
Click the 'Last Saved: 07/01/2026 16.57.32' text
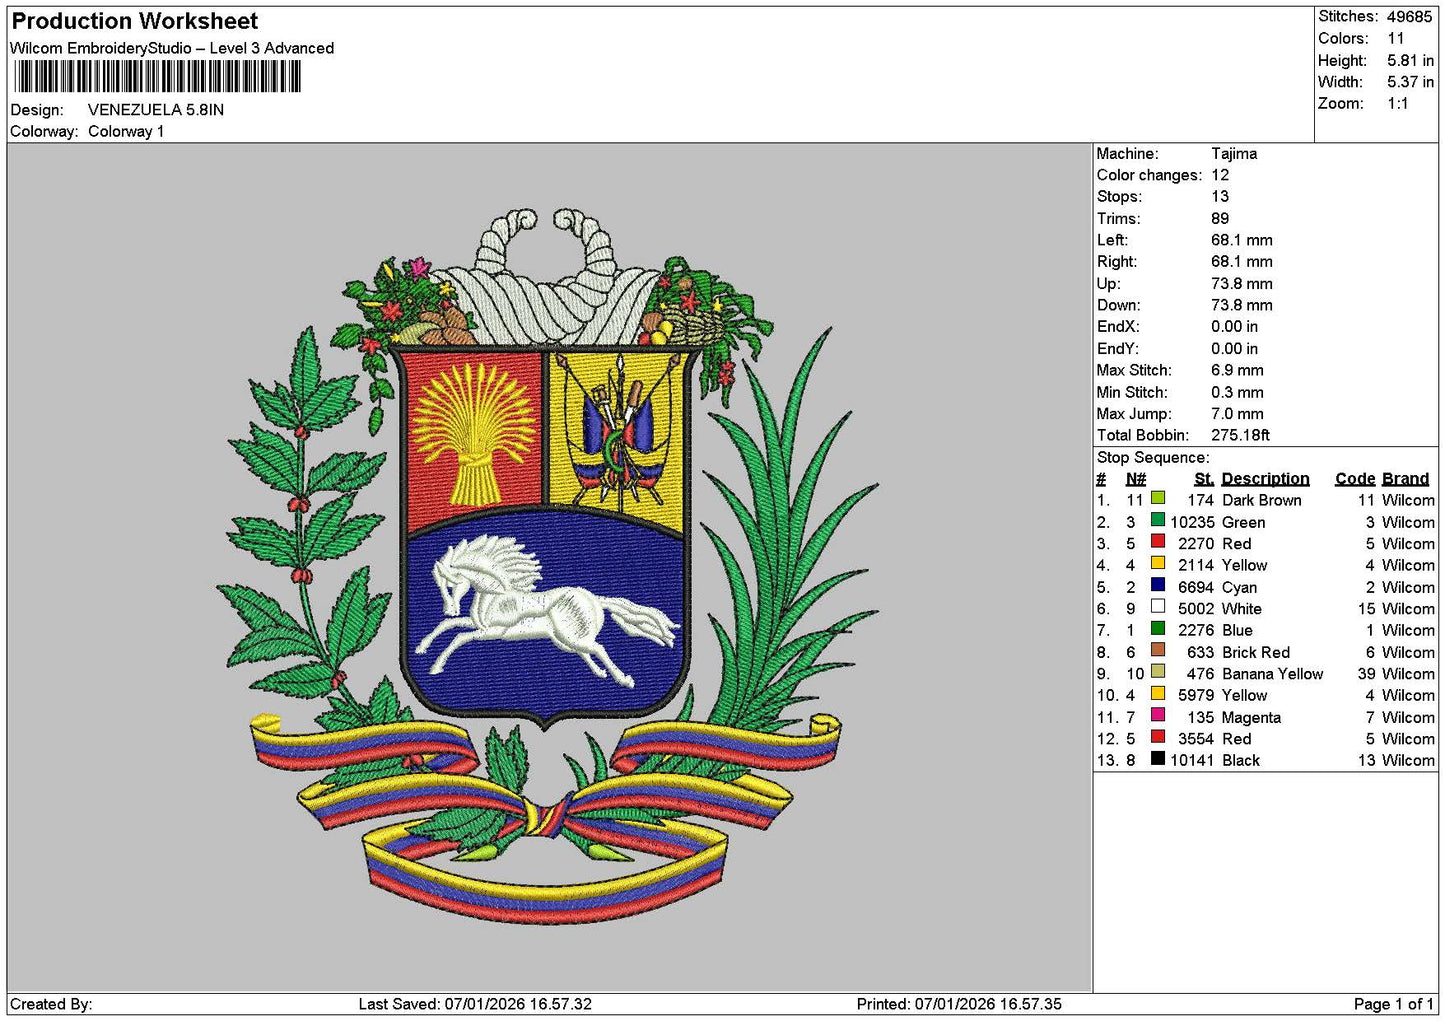[475, 1004]
